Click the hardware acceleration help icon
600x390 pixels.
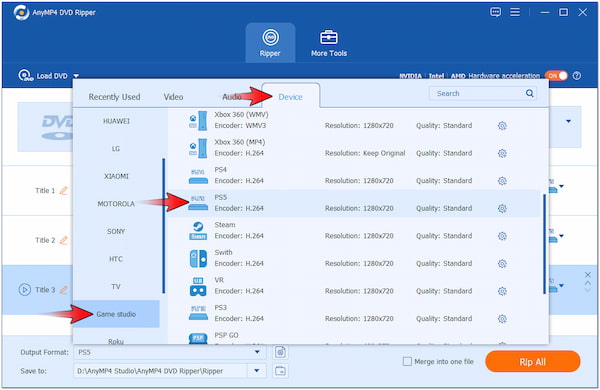pyautogui.click(x=577, y=76)
